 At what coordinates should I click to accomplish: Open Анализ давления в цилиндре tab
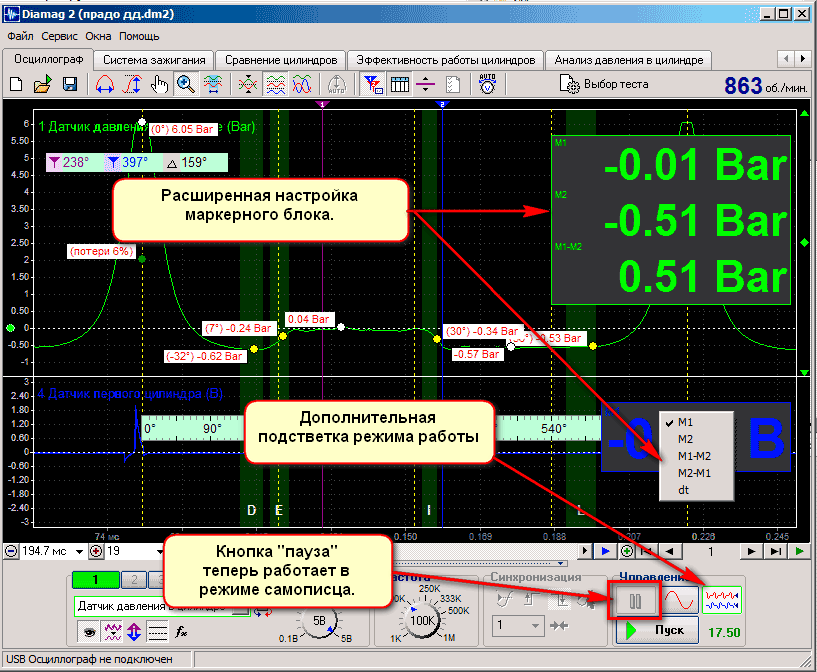[628, 60]
